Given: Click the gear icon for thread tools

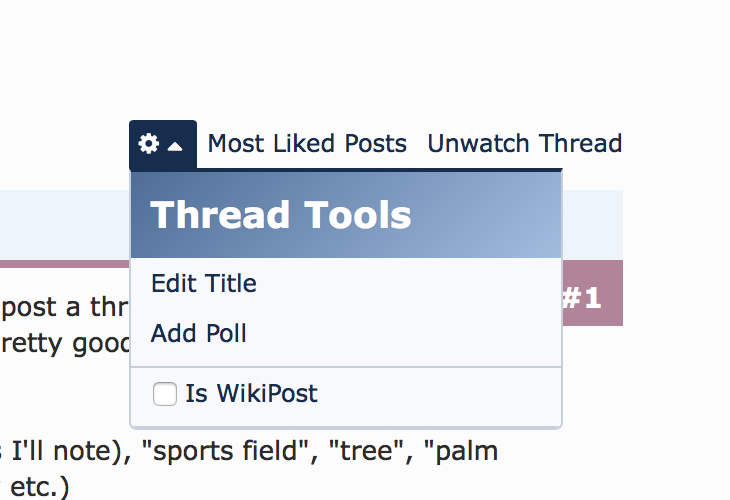Looking at the screenshot, I should (149, 143).
